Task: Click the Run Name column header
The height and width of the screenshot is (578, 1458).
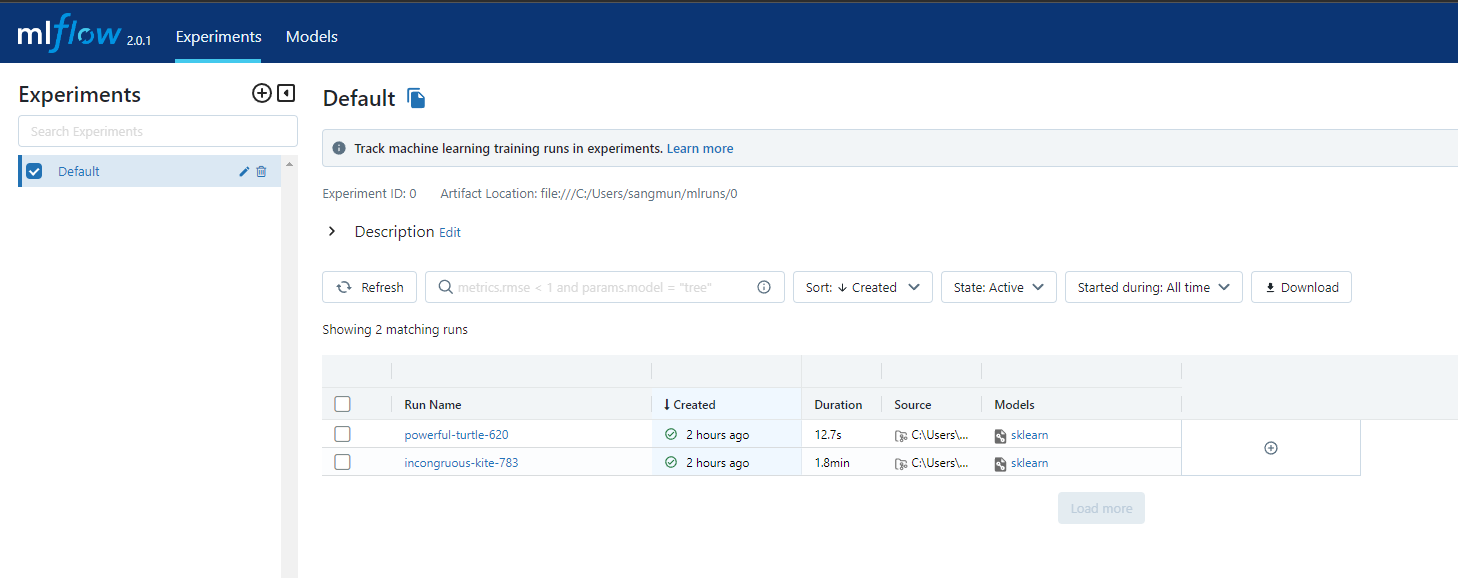Action: pyautogui.click(x=433, y=405)
